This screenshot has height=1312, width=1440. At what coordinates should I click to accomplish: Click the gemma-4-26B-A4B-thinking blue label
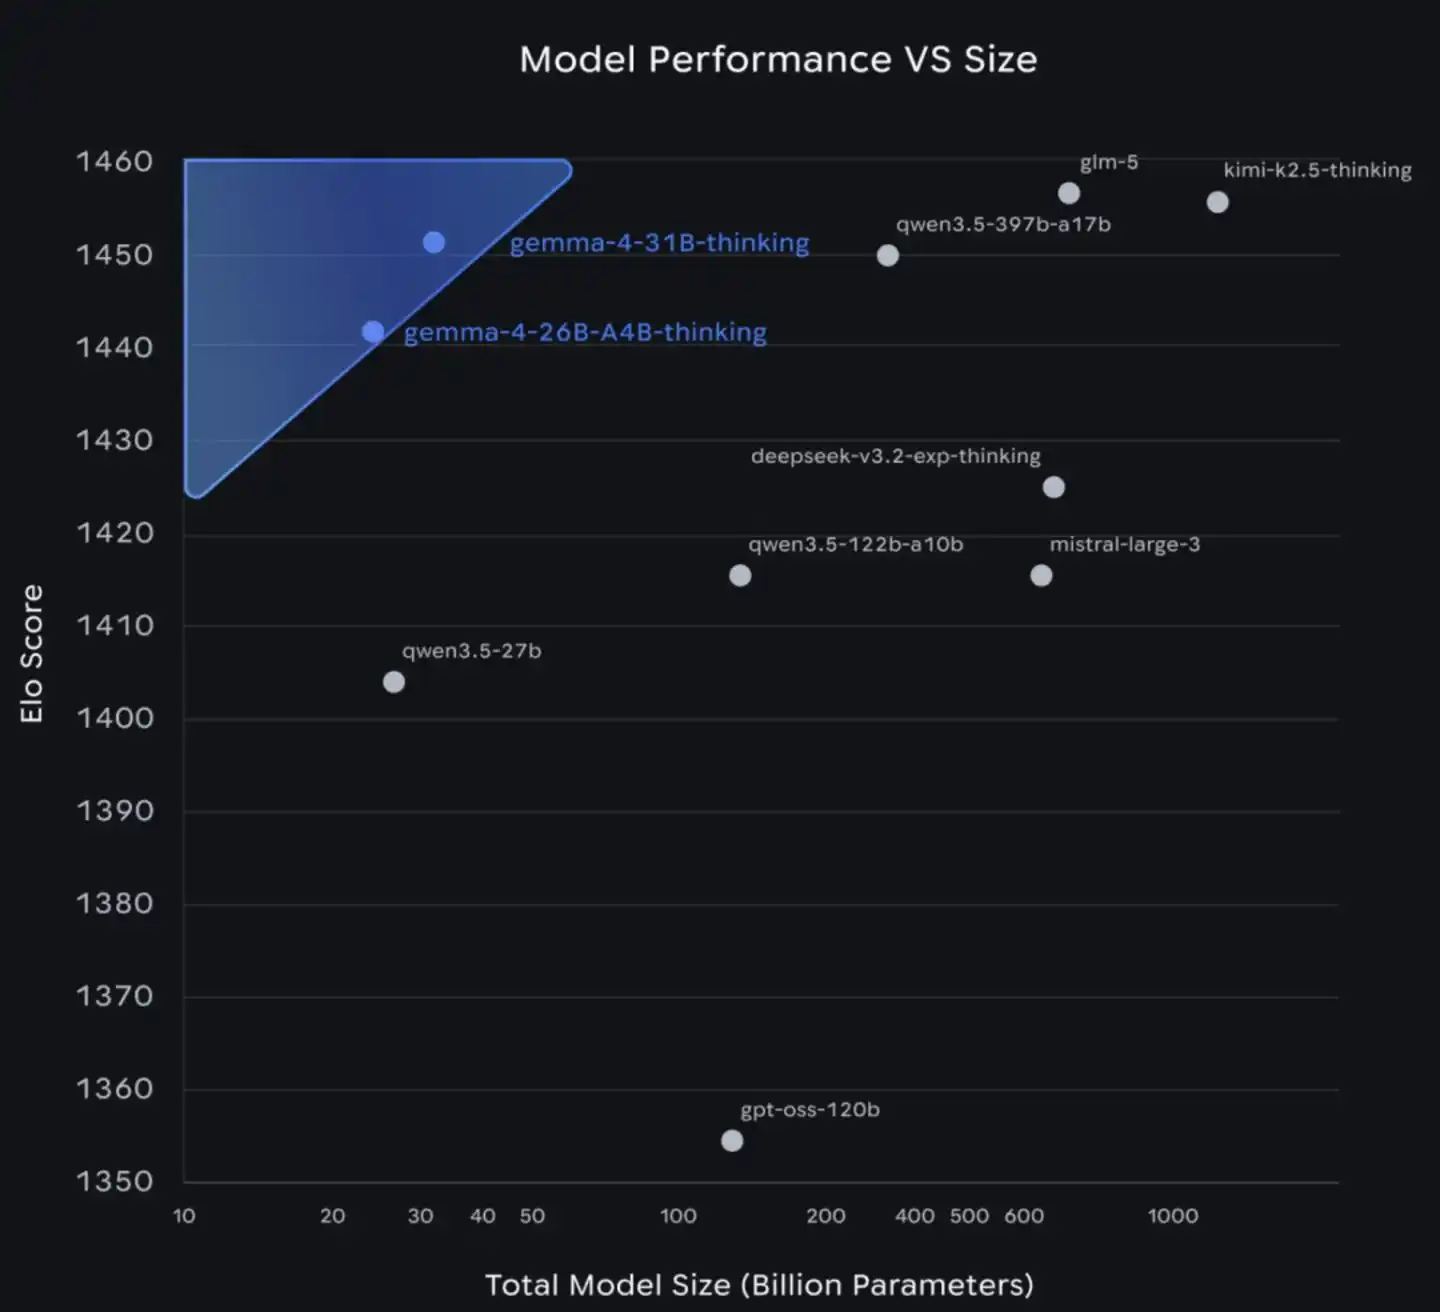[x=585, y=332]
